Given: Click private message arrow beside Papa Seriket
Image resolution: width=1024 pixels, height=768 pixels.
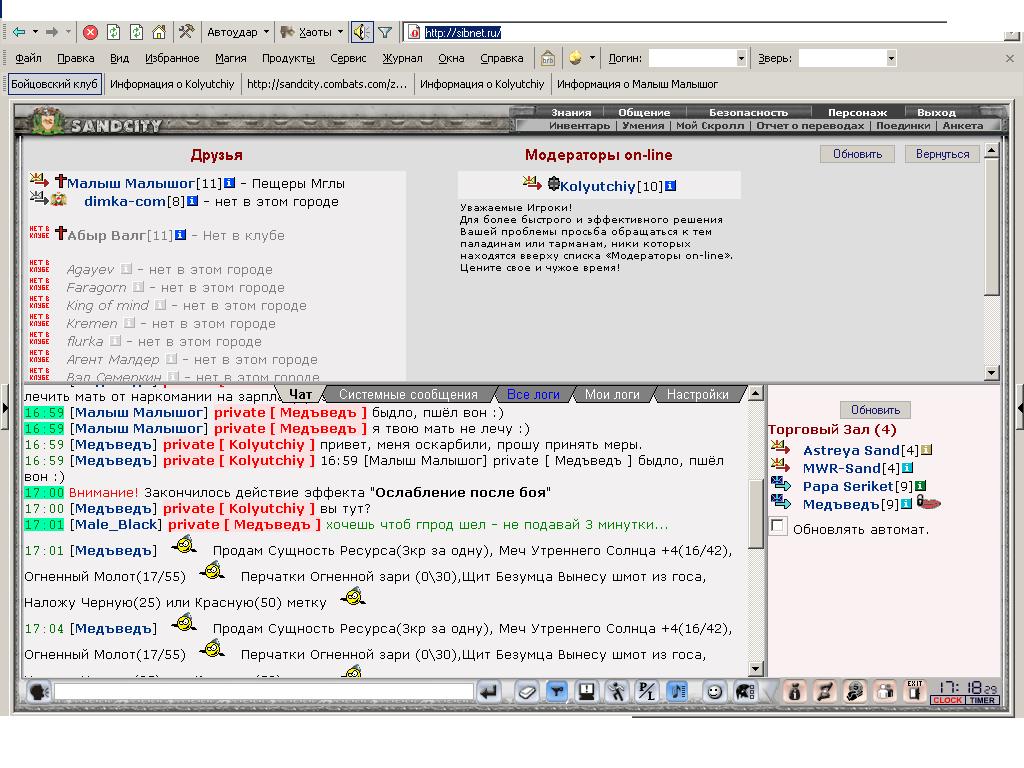Looking at the screenshot, I should pos(780,485).
